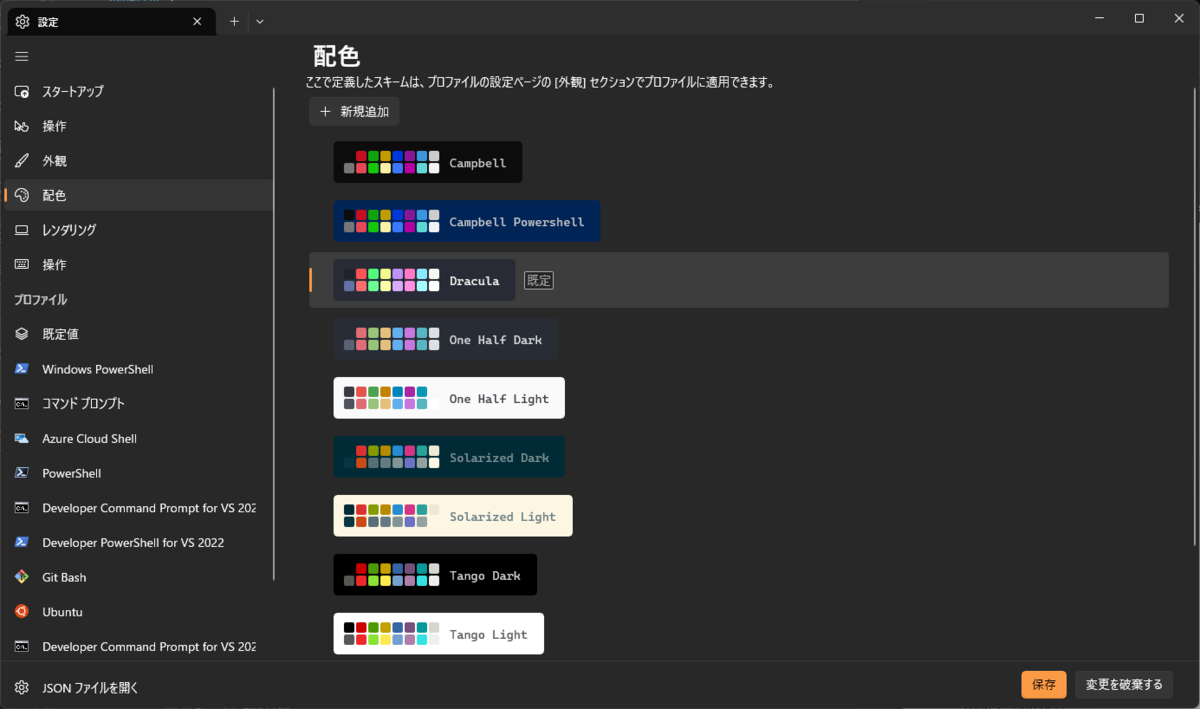The image size is (1200, 709).
Task: Open PowerShell profile entry
Action: click(138, 473)
